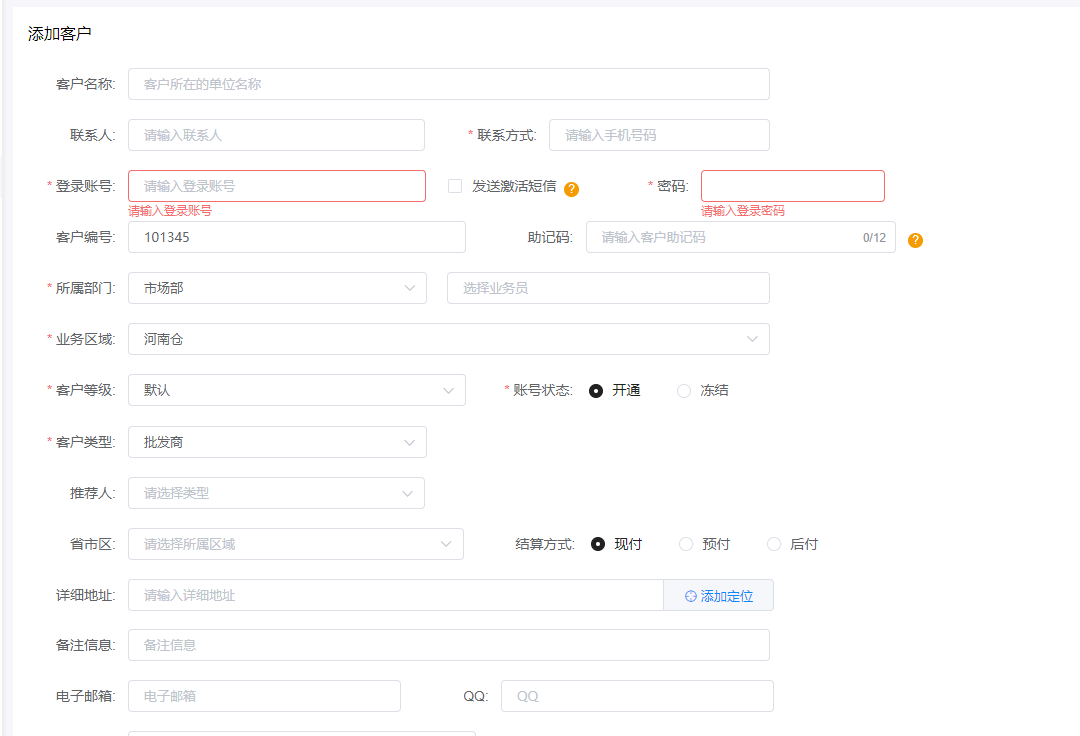Expand the 业务区域 dropdown showing 河南仓
1080x736 pixels.
(448, 339)
